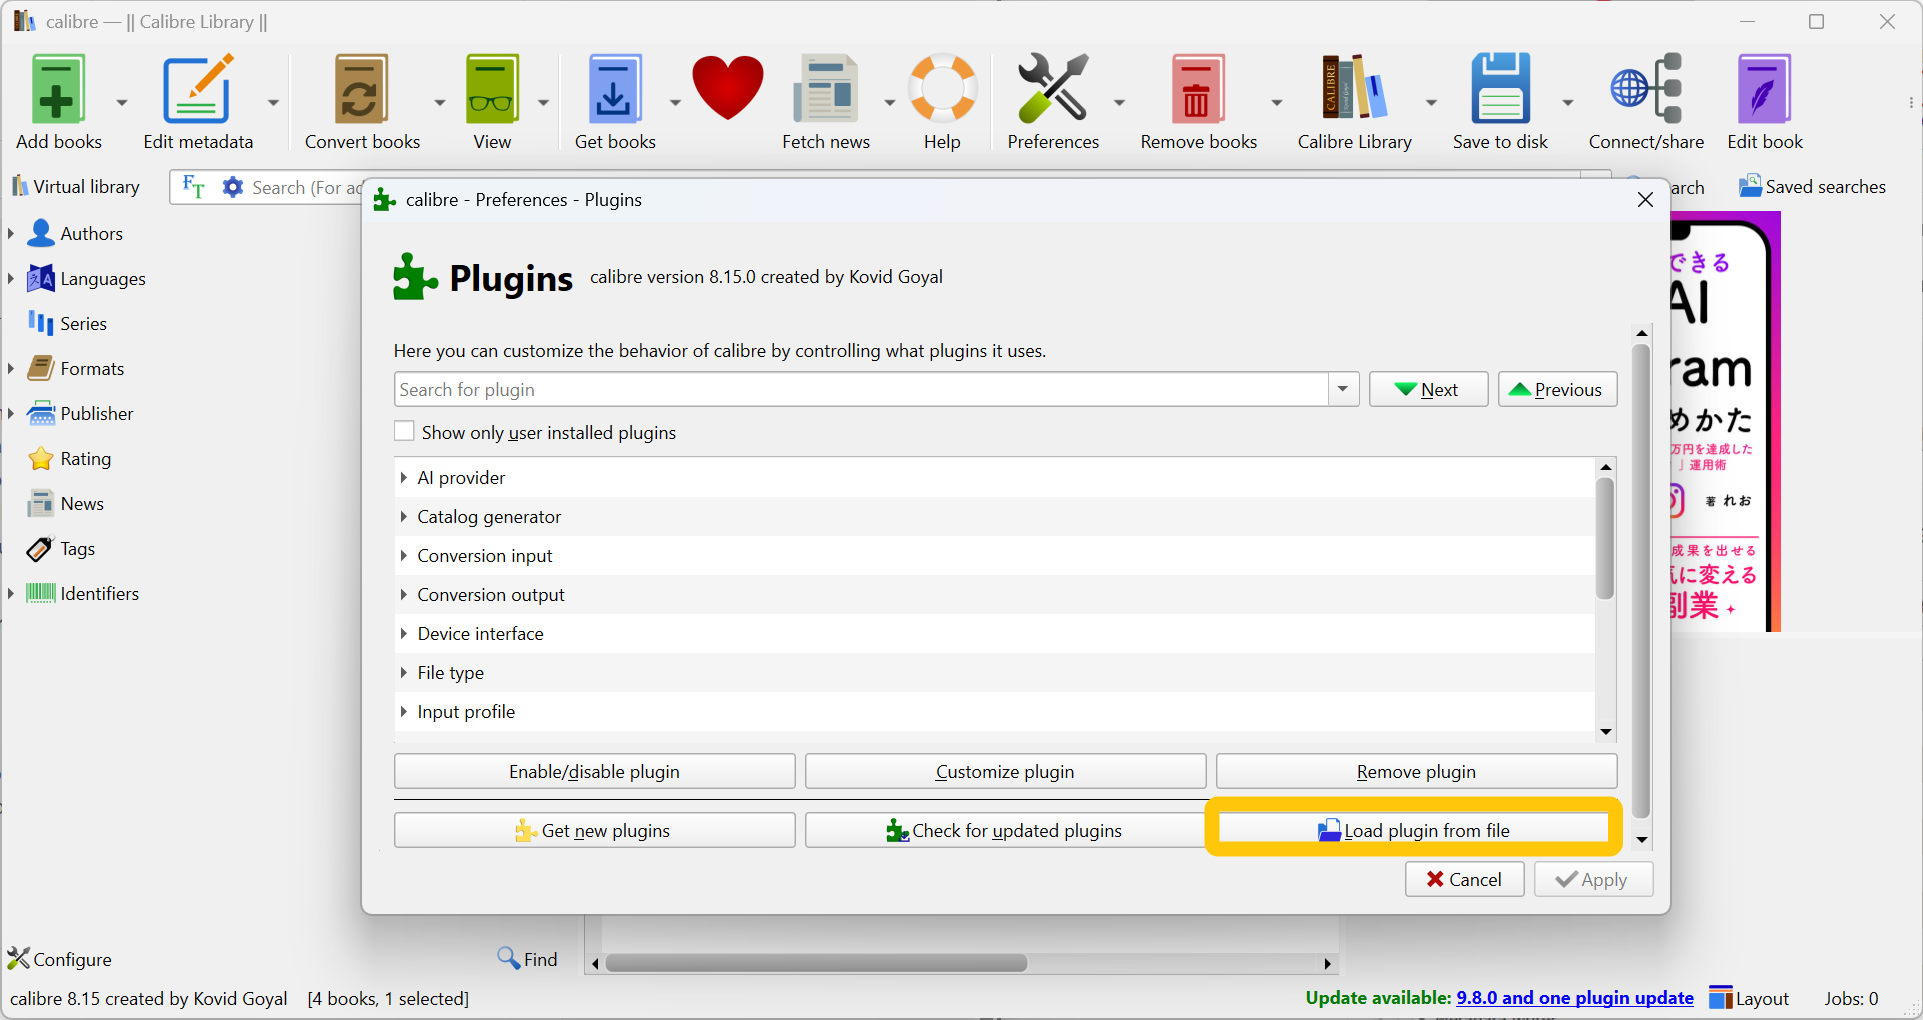Click Customize plugin button
This screenshot has height=1020, width=1923.
point(1005,771)
